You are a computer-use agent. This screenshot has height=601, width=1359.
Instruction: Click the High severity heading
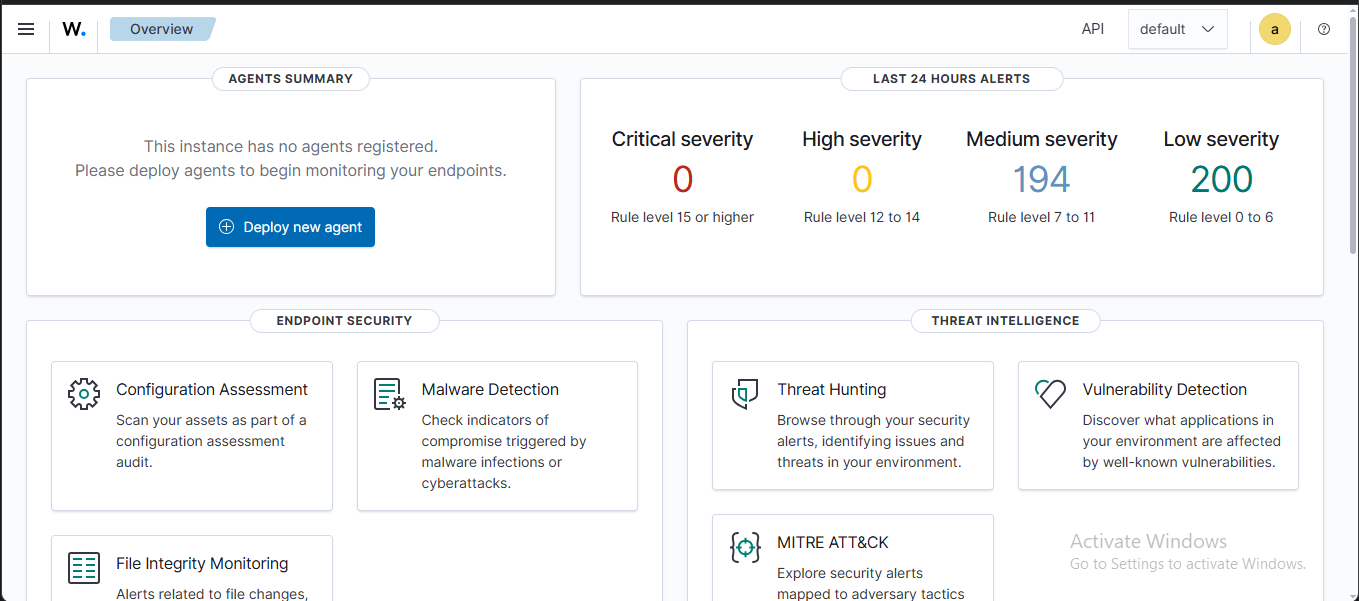862,139
